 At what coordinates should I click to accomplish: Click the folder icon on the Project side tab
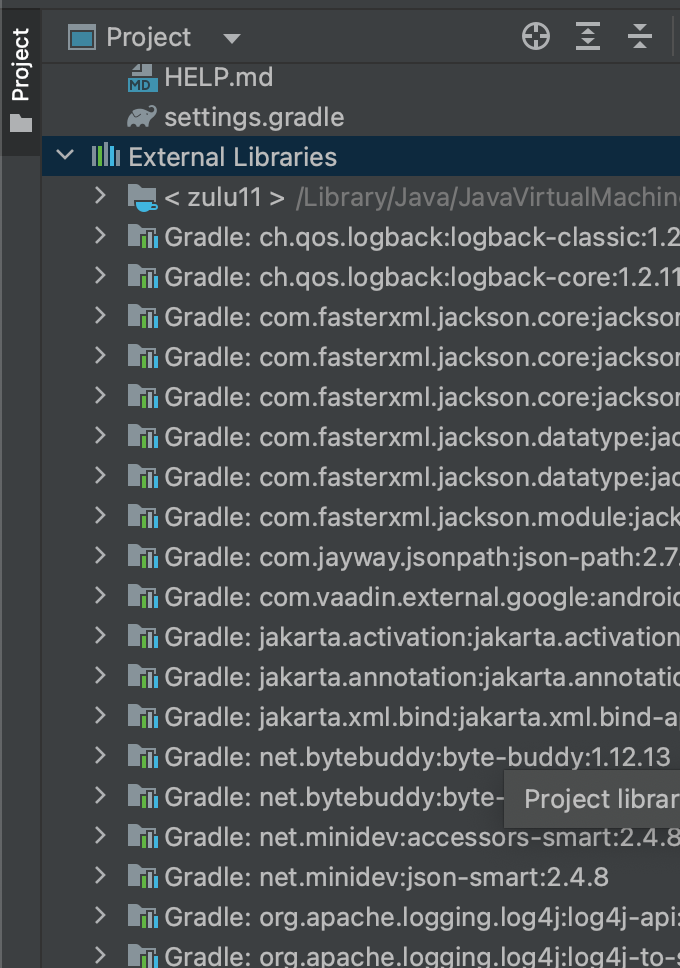click(x=21, y=123)
